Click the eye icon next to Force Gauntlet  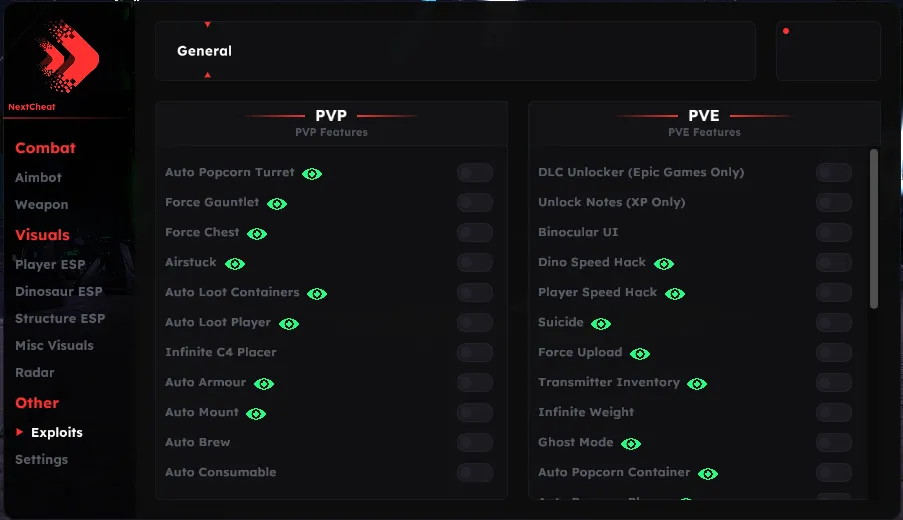[277, 203]
